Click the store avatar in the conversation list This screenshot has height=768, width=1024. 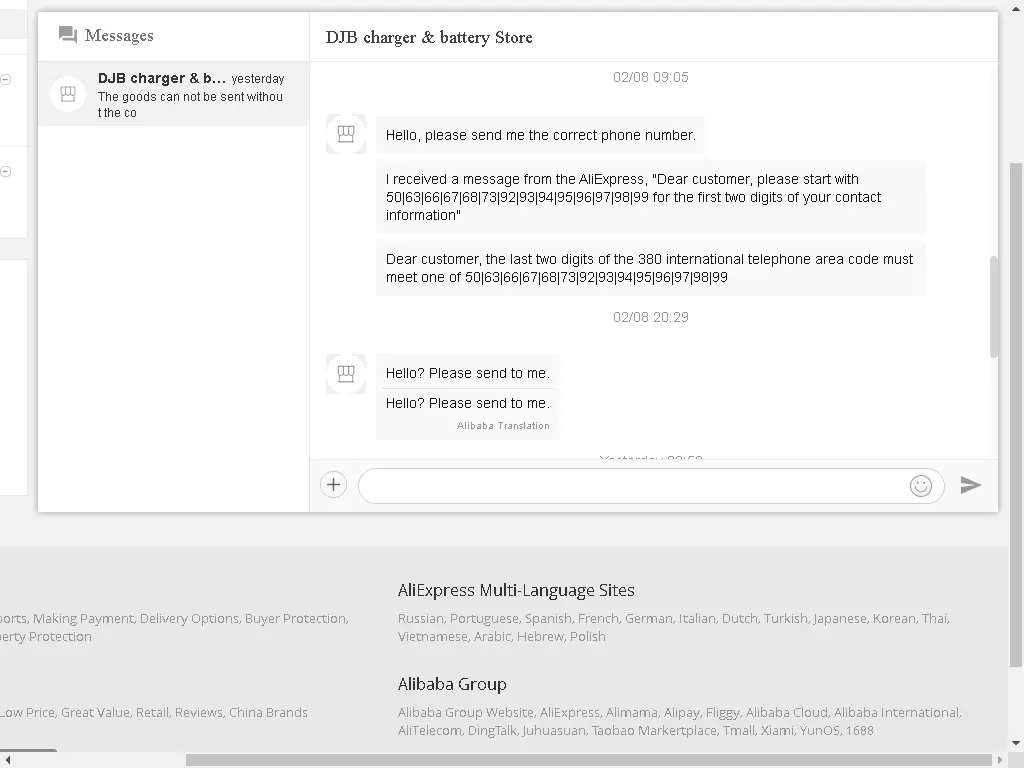[68, 94]
